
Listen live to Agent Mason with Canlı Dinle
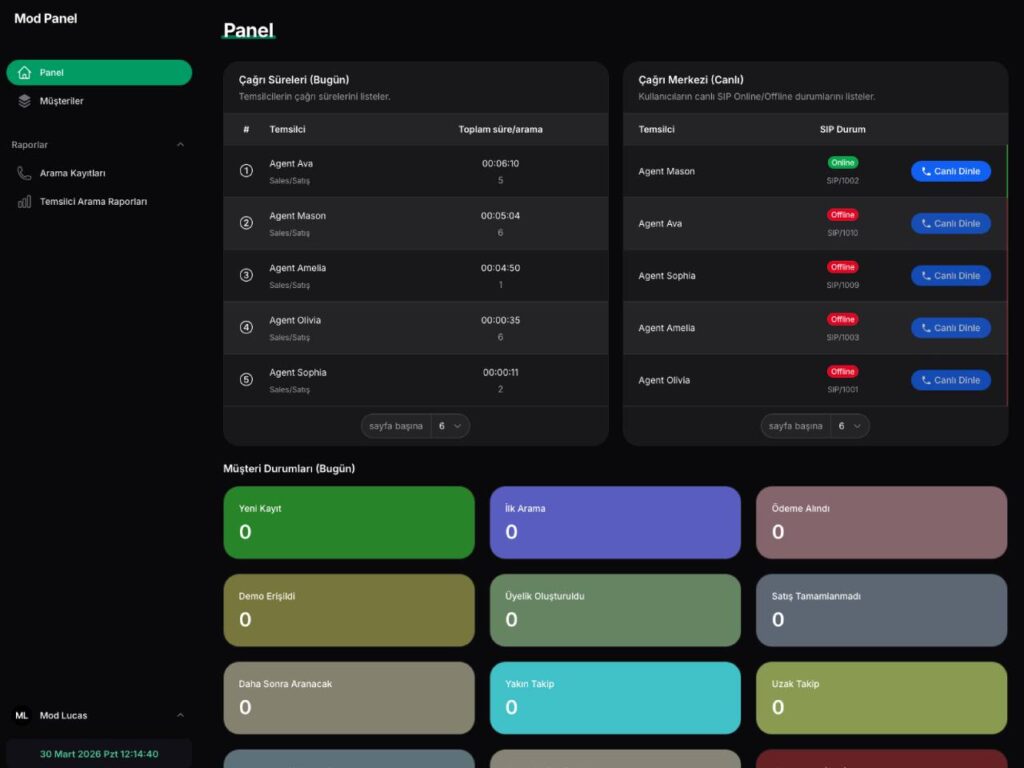pyautogui.click(x=951, y=171)
